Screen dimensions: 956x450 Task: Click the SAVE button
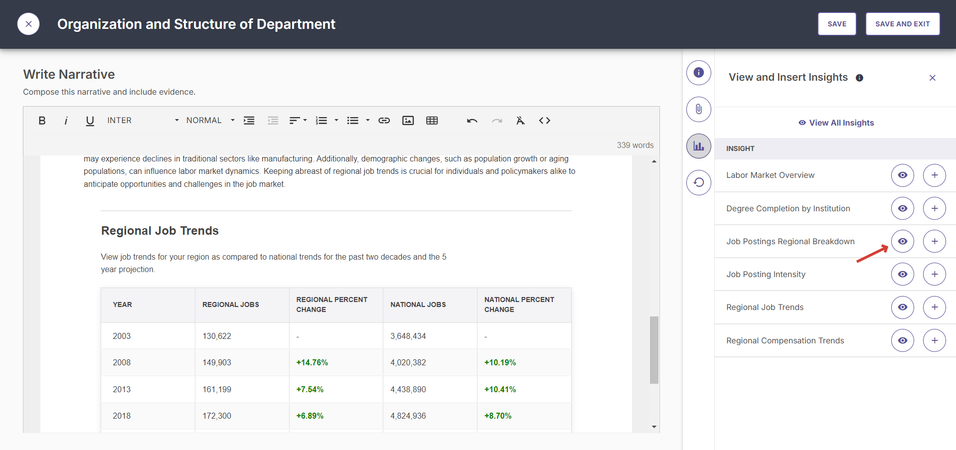point(836,24)
